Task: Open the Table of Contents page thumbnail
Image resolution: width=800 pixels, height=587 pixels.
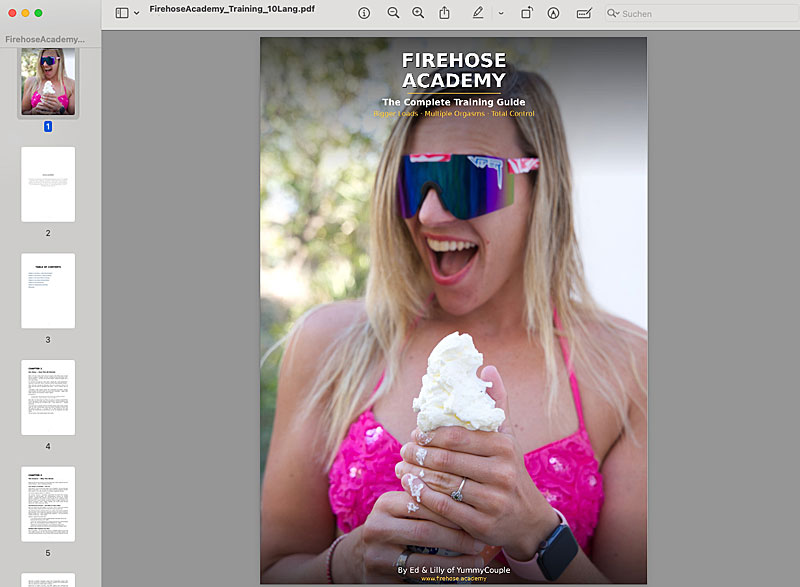Action: click(x=47, y=288)
